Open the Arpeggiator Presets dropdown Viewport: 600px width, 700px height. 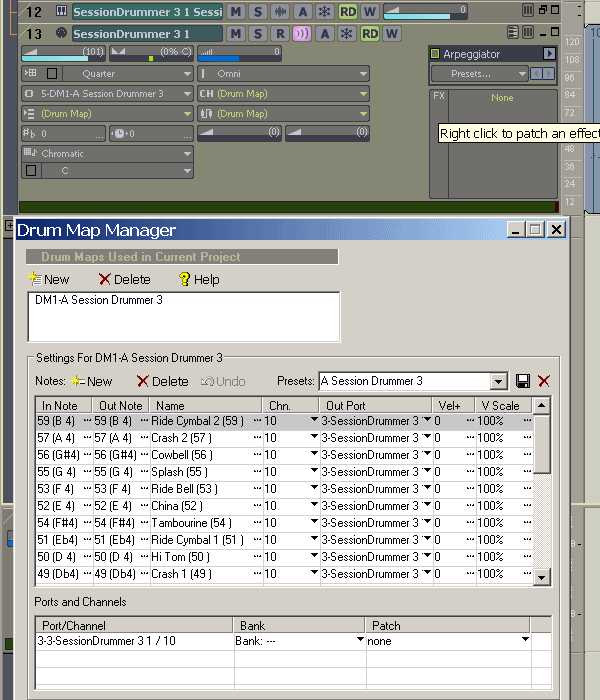[522, 74]
